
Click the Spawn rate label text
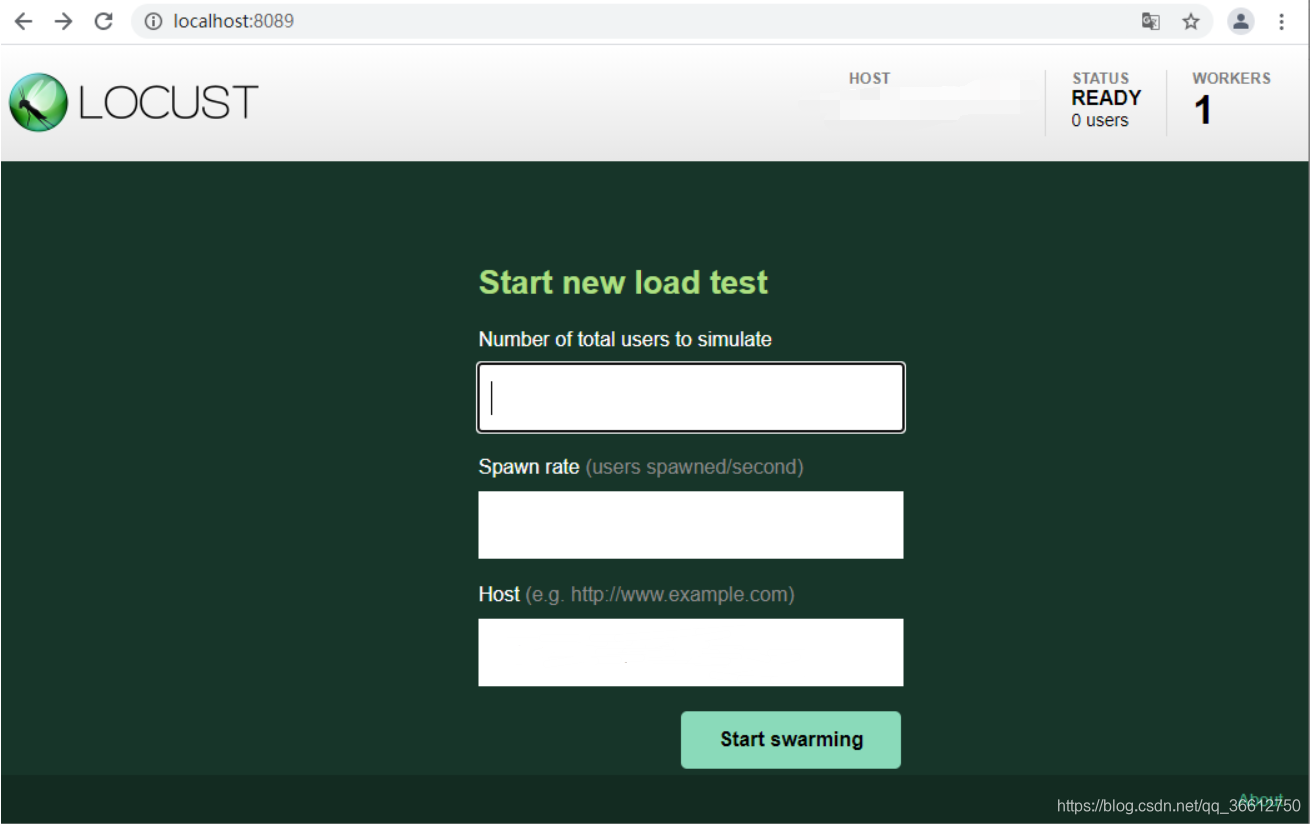pos(529,467)
